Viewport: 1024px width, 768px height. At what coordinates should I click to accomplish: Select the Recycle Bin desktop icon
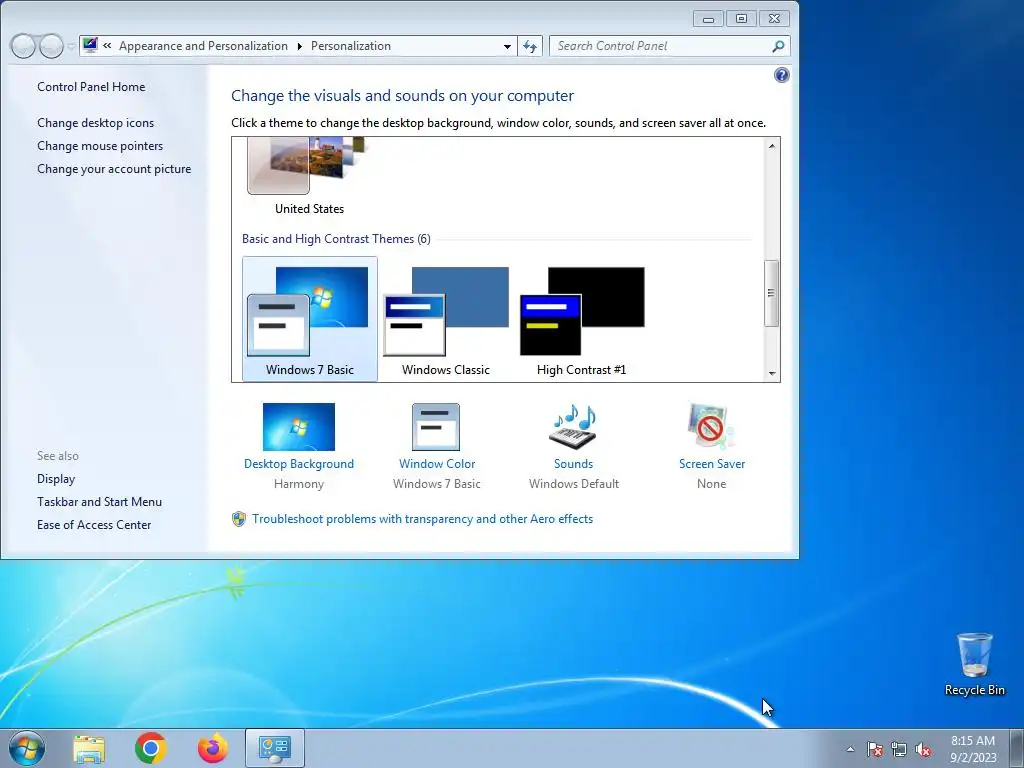click(974, 664)
